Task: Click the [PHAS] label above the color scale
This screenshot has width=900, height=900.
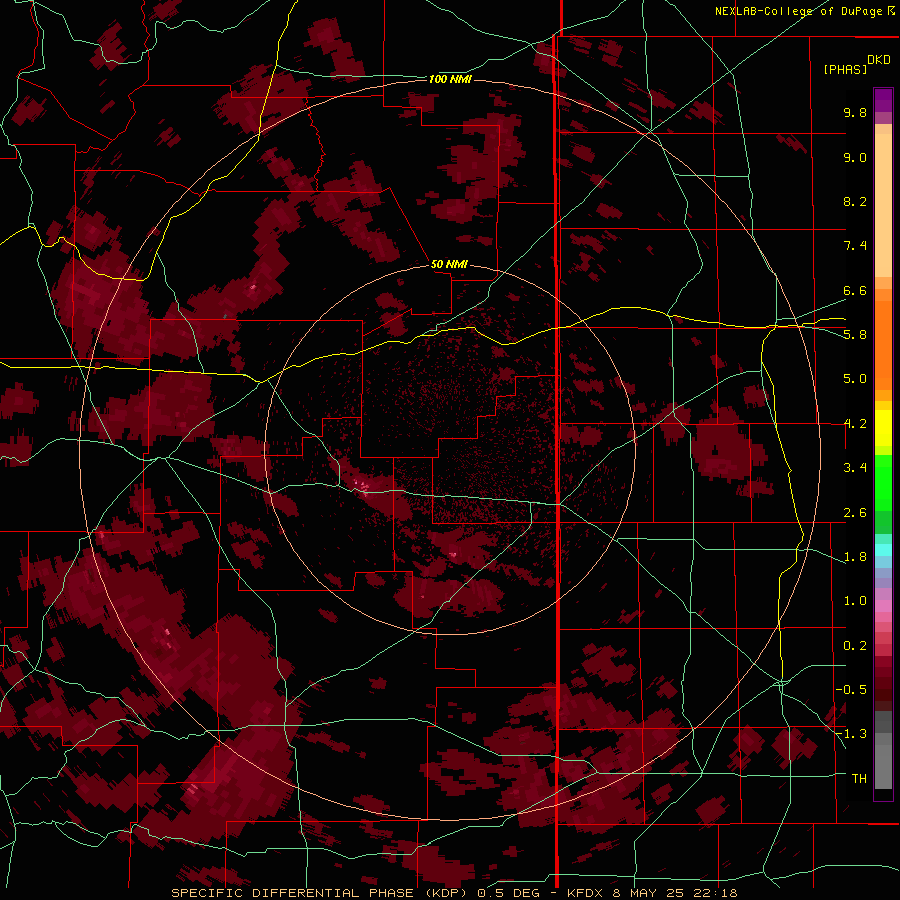Action: click(x=845, y=69)
